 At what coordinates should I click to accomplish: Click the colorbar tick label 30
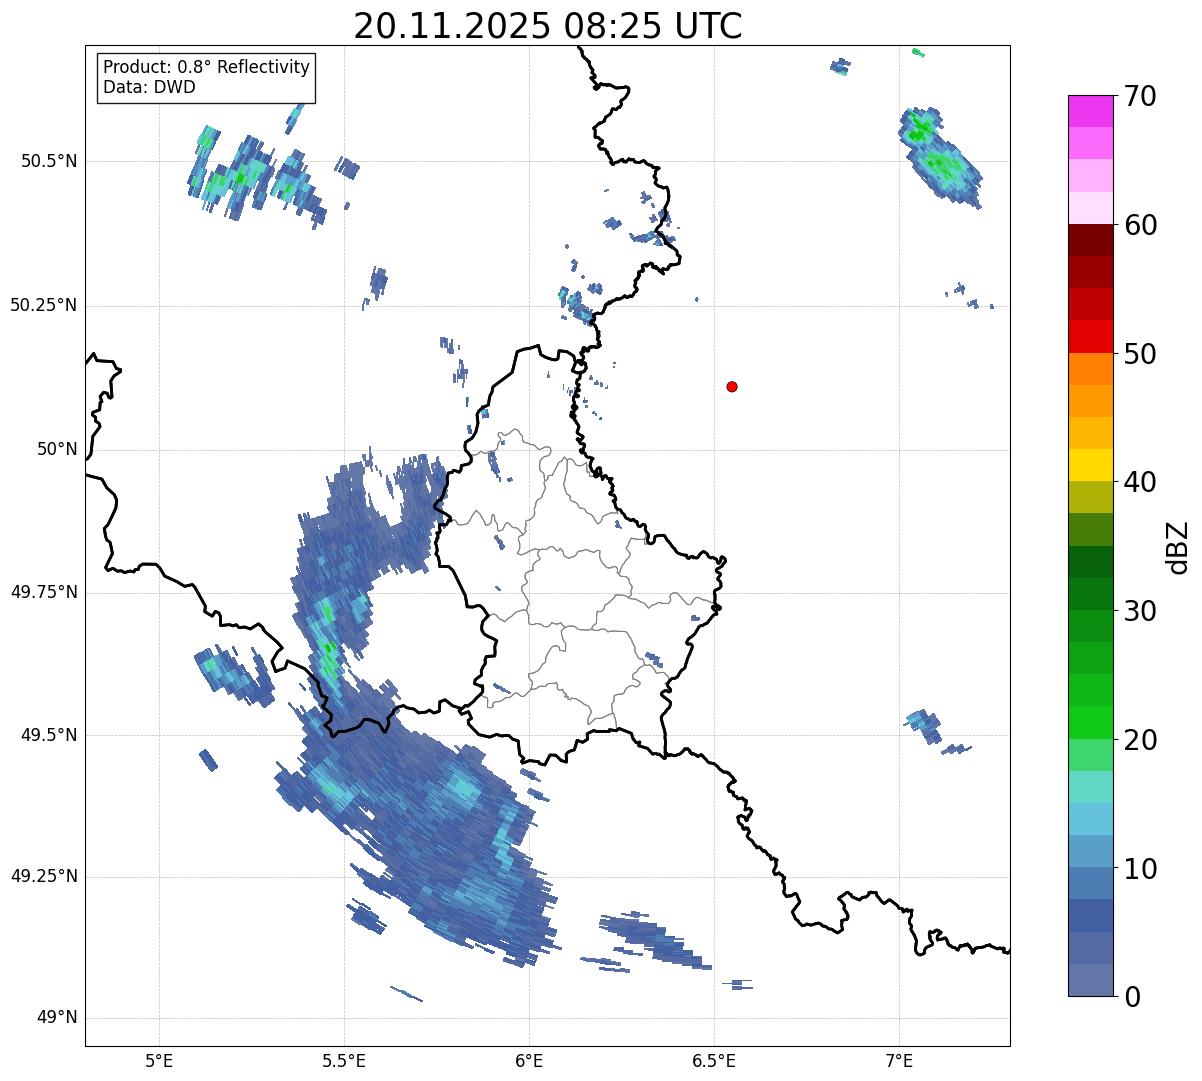tap(1139, 611)
